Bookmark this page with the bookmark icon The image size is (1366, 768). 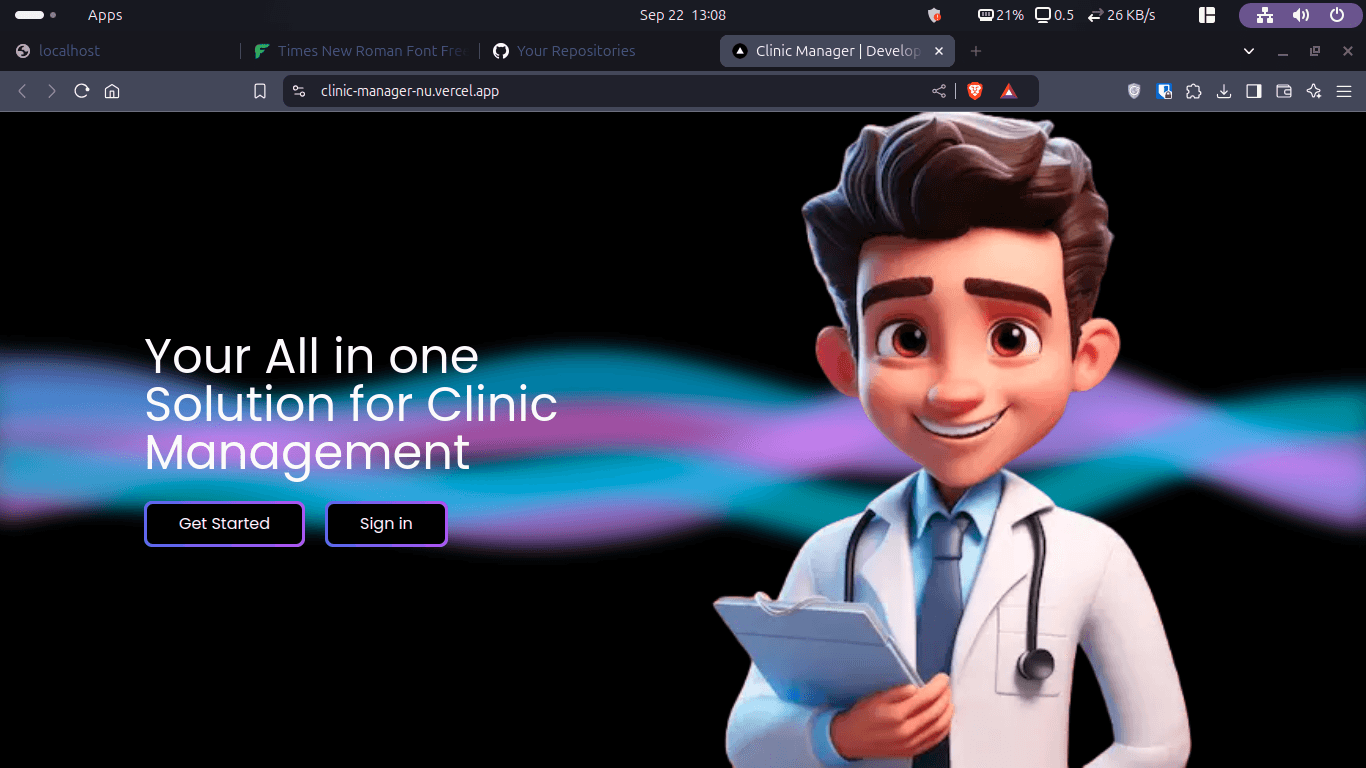point(260,91)
